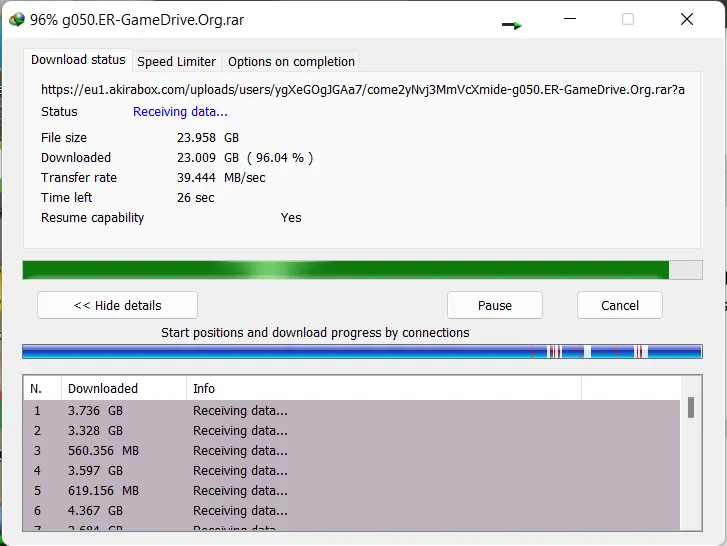Image resolution: width=727 pixels, height=546 pixels.
Task: Click the green download progress bar
Action: [362, 270]
